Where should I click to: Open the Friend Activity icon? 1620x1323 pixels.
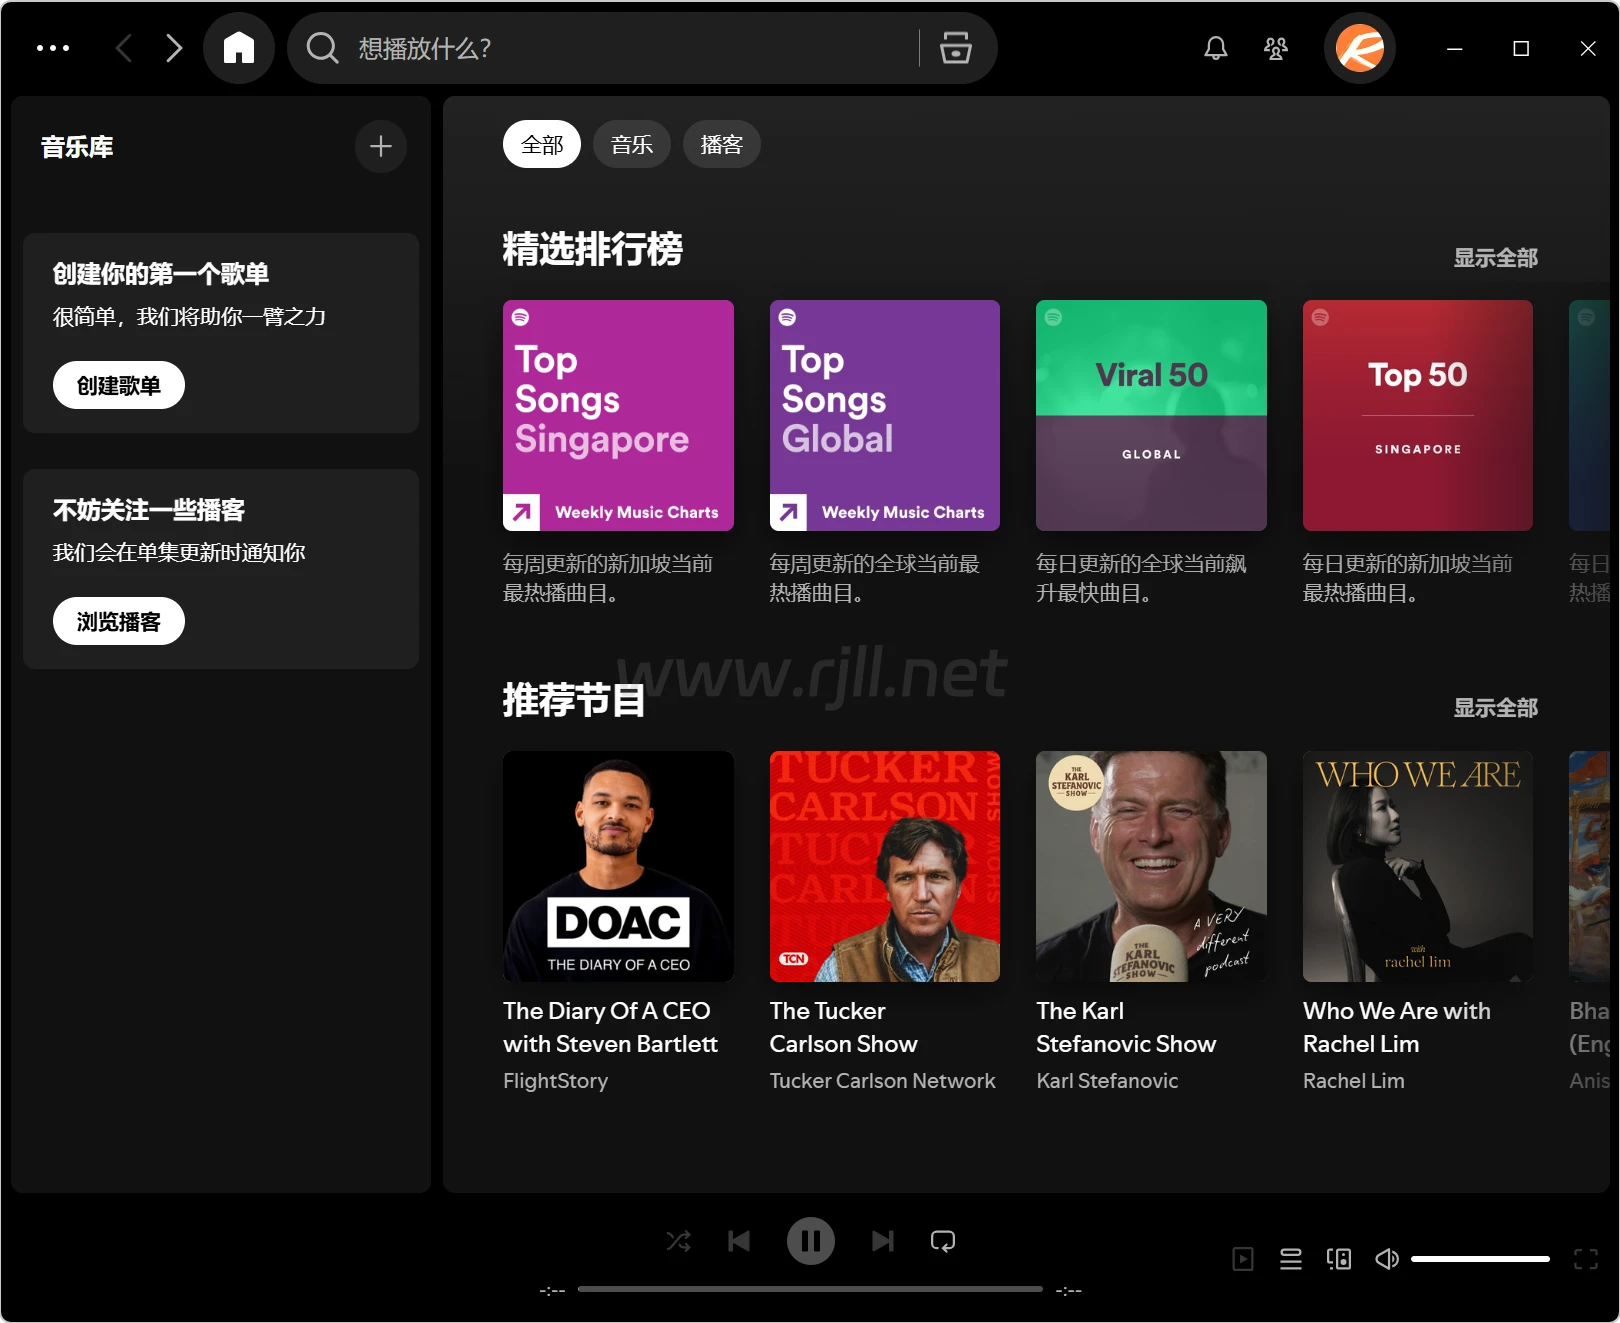click(x=1275, y=48)
